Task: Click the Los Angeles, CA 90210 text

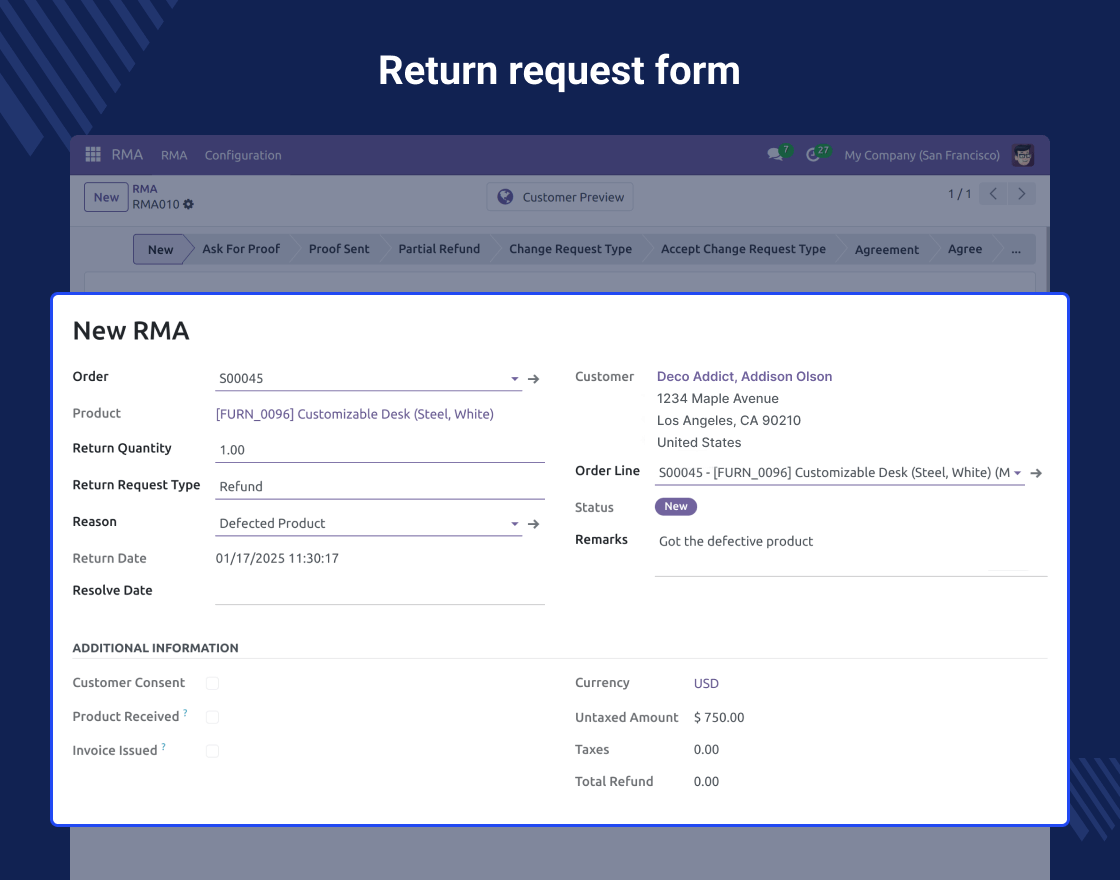Action: click(x=729, y=421)
